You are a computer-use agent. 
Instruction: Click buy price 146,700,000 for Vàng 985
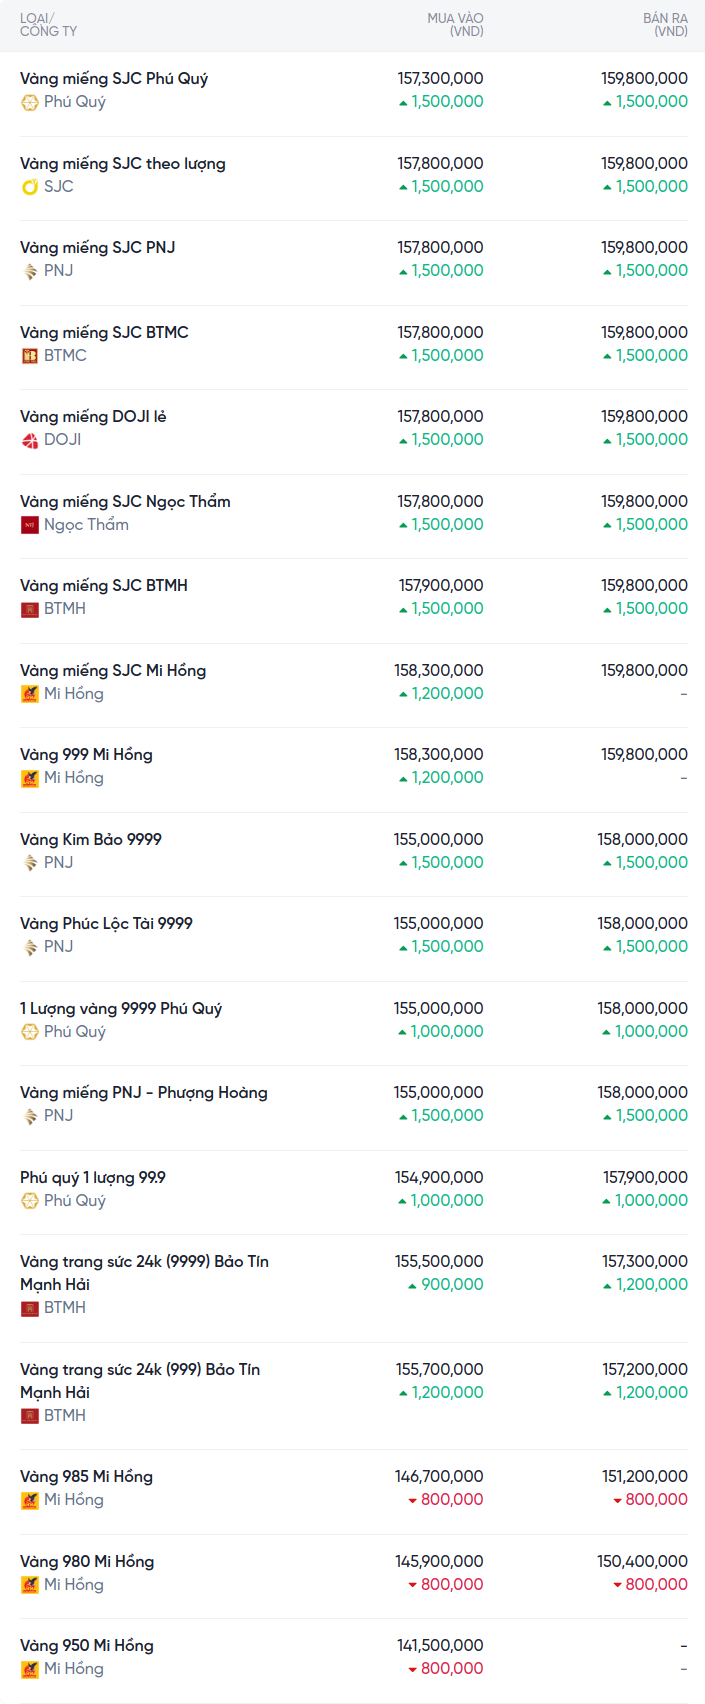(x=439, y=1477)
